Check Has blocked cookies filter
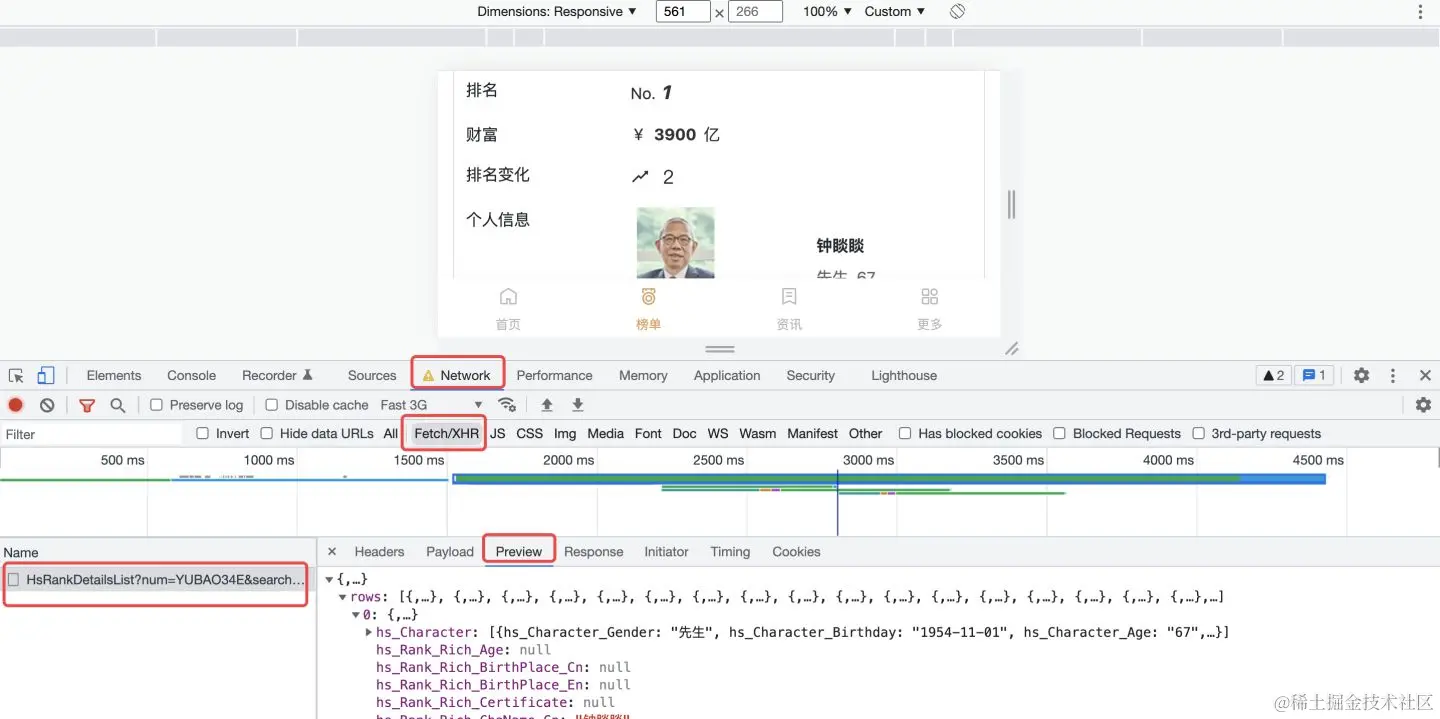The width and height of the screenshot is (1440, 719). tap(904, 433)
